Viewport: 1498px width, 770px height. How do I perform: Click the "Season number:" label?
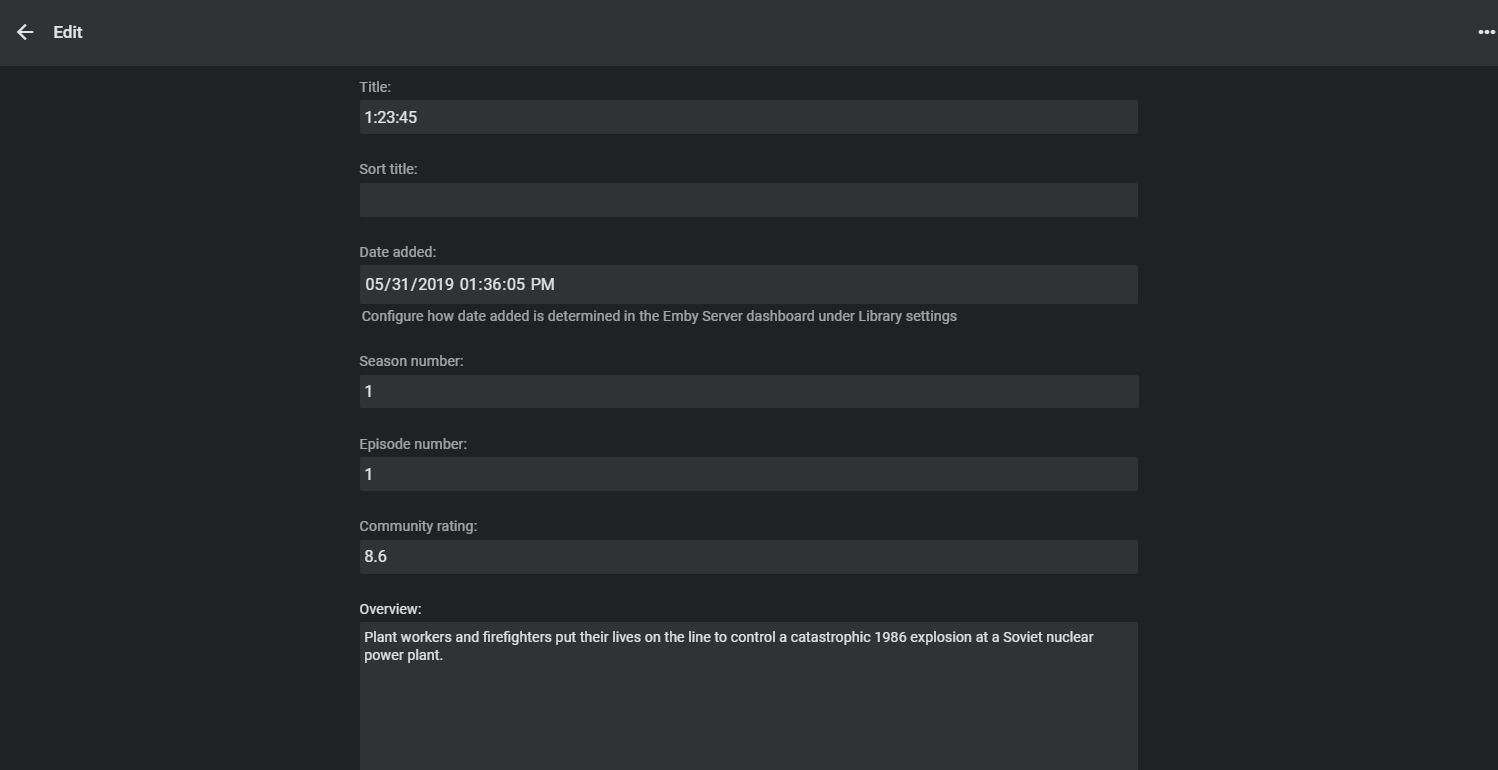[x=411, y=361]
